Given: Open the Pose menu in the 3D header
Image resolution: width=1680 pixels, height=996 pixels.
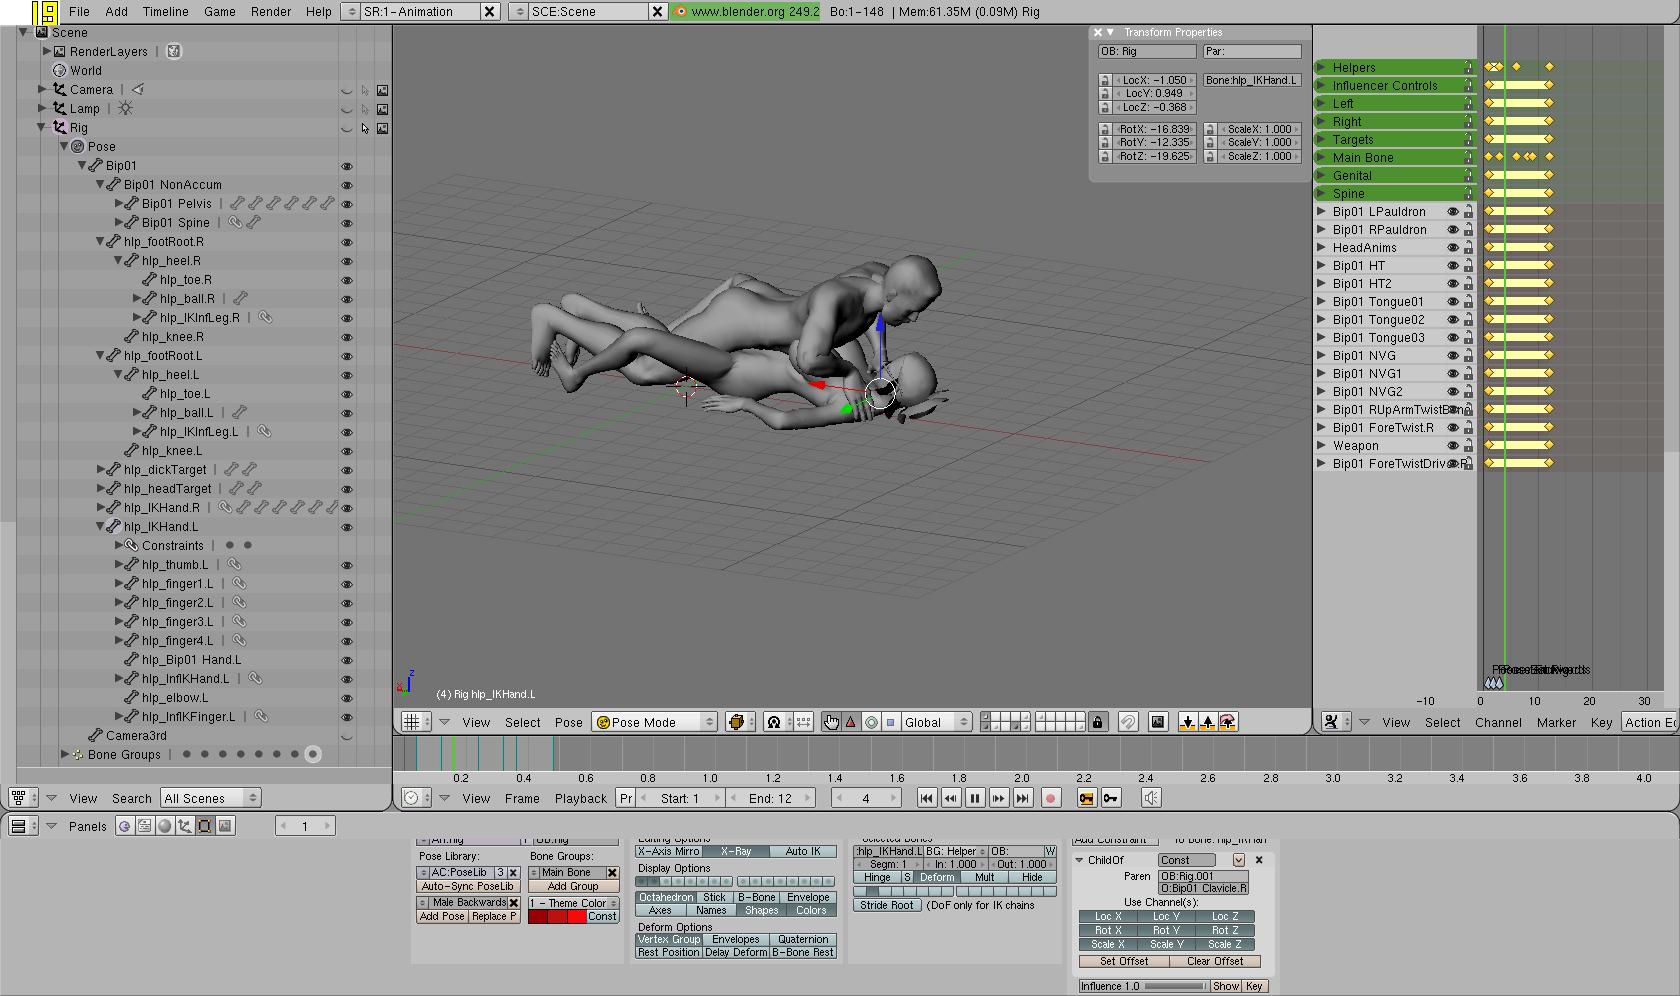Looking at the screenshot, I should tap(568, 722).
